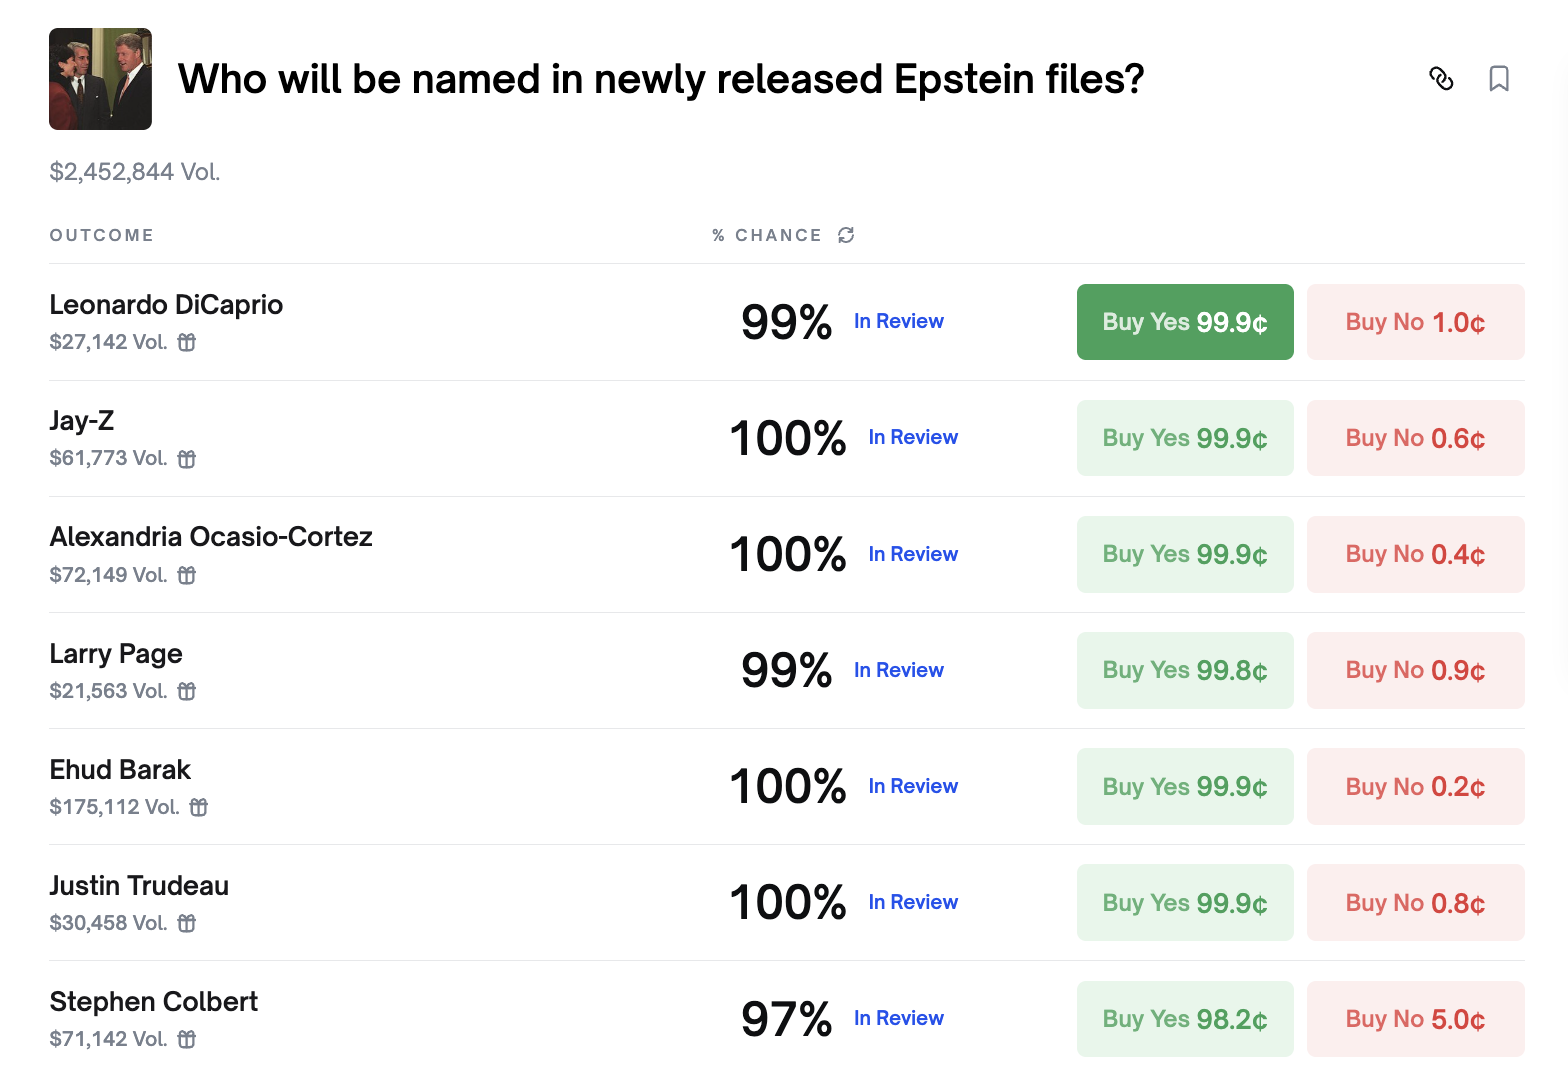Buy No for Larry Page at 0.9¢

coord(1415,670)
